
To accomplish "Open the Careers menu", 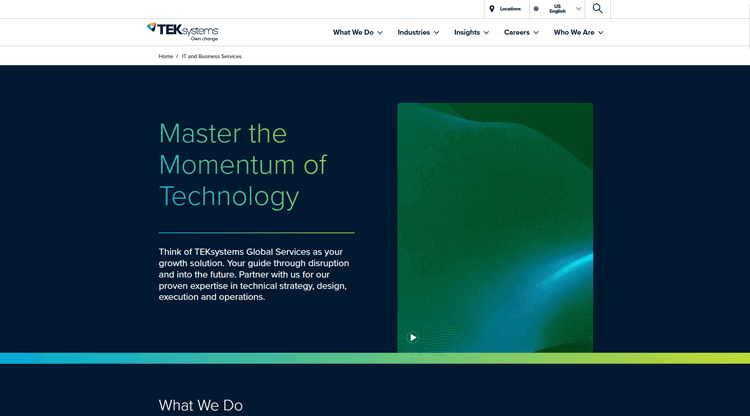I will tap(517, 32).
